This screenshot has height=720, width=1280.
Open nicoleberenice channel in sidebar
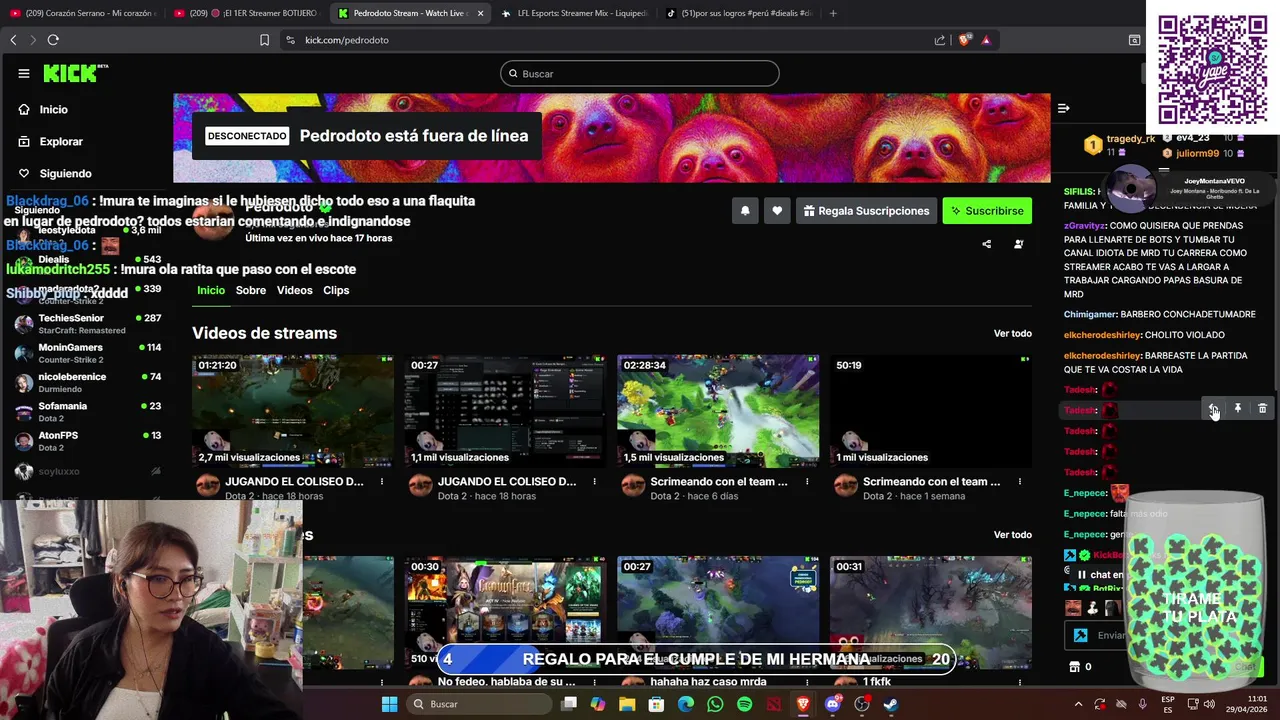point(88,383)
